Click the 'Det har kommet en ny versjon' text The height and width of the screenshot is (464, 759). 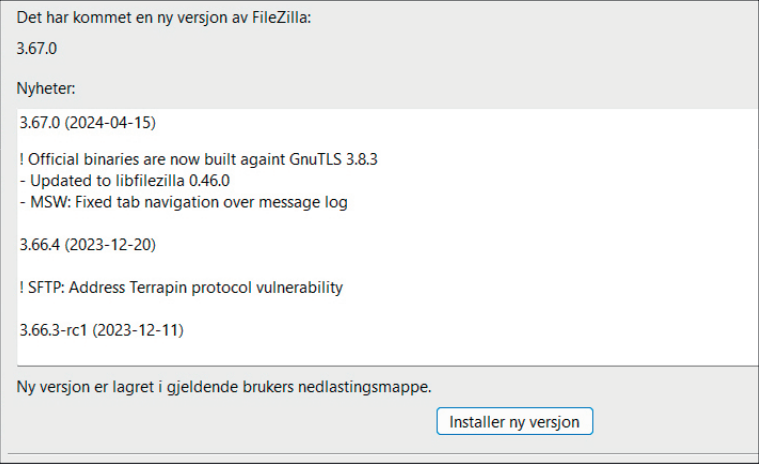coord(165,18)
